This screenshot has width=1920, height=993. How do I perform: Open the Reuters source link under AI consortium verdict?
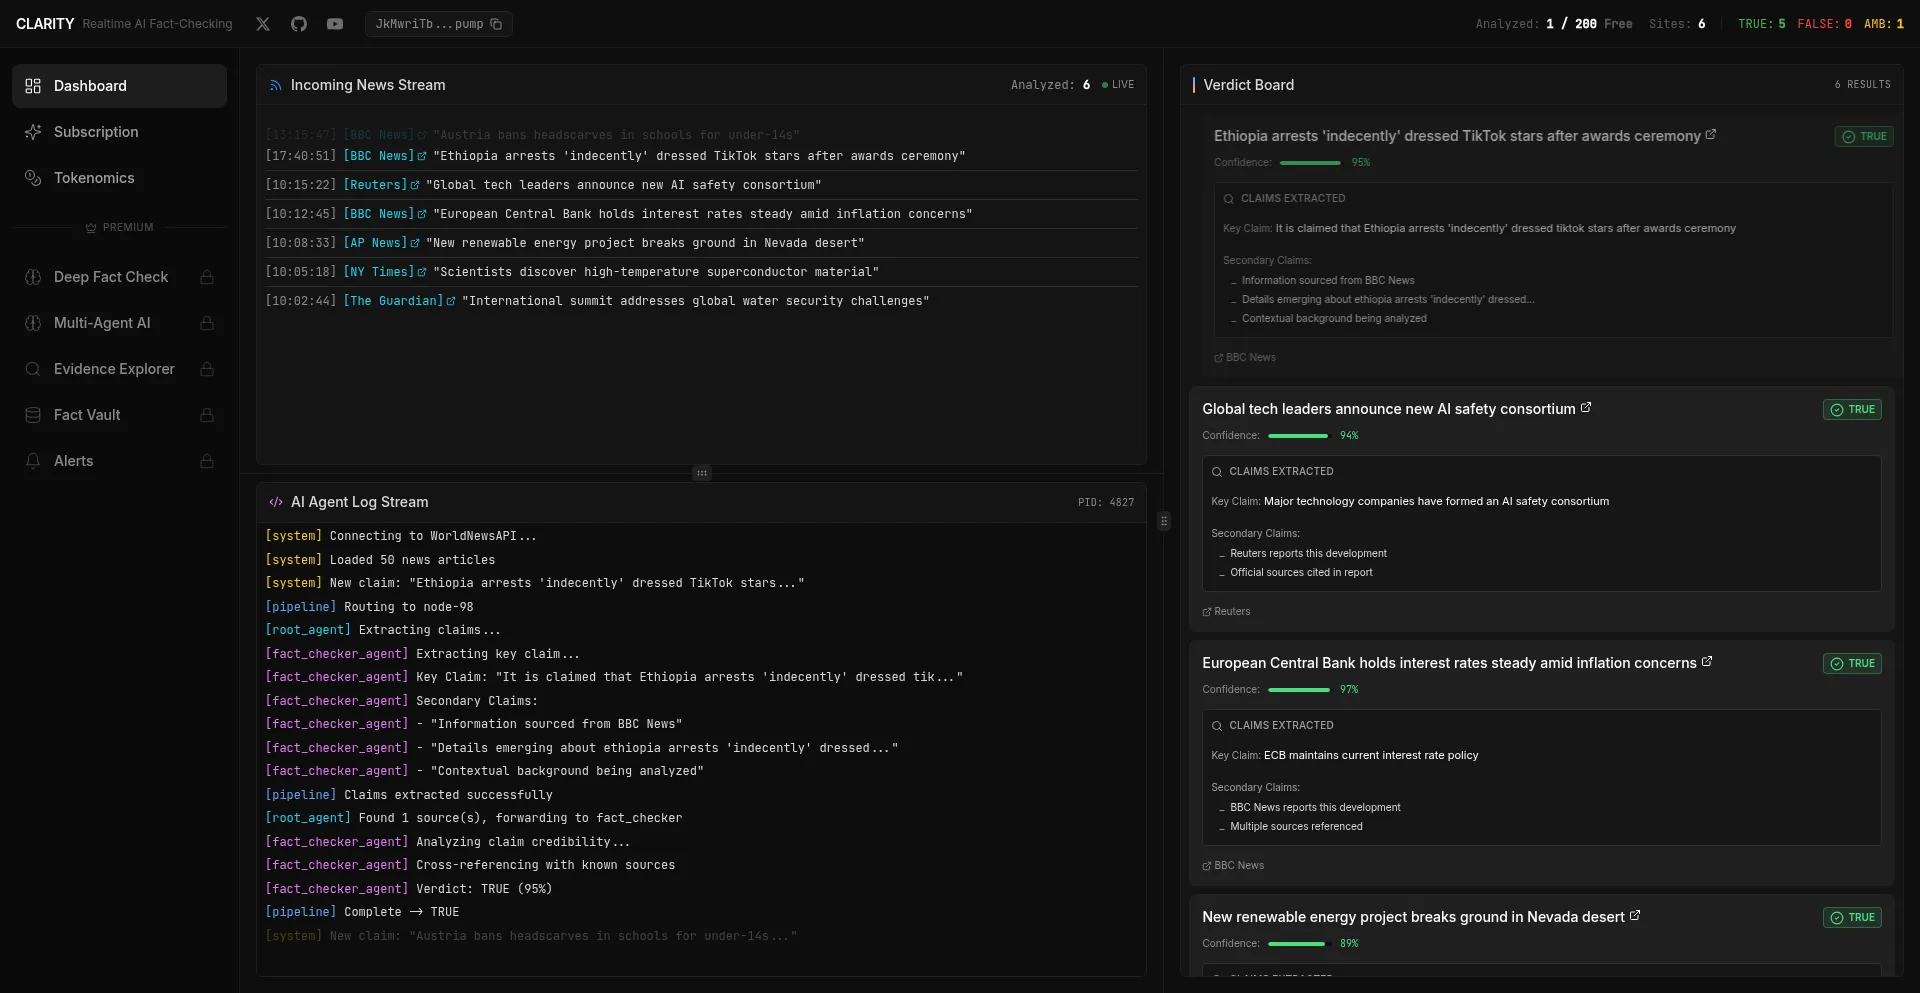[1227, 611]
